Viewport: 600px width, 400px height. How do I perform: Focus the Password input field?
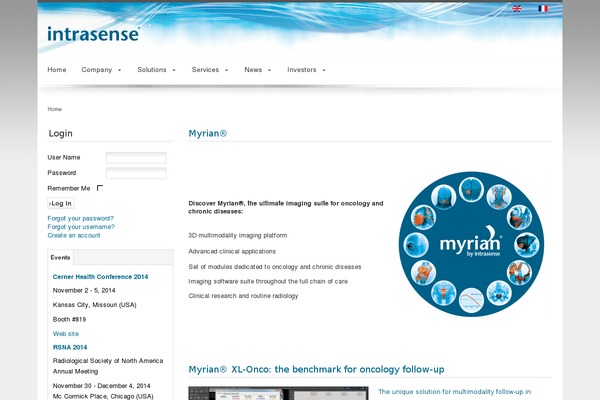[136, 173]
